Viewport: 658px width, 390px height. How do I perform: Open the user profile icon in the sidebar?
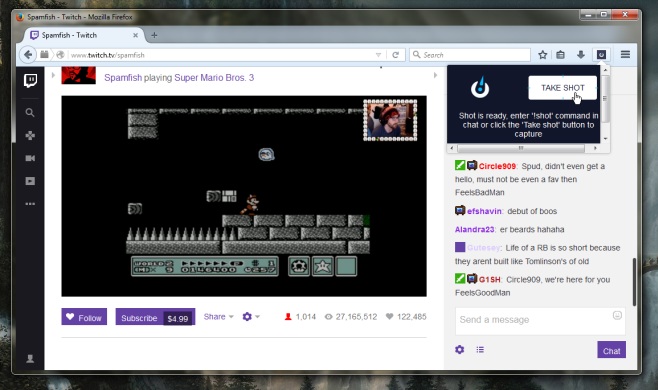30,359
